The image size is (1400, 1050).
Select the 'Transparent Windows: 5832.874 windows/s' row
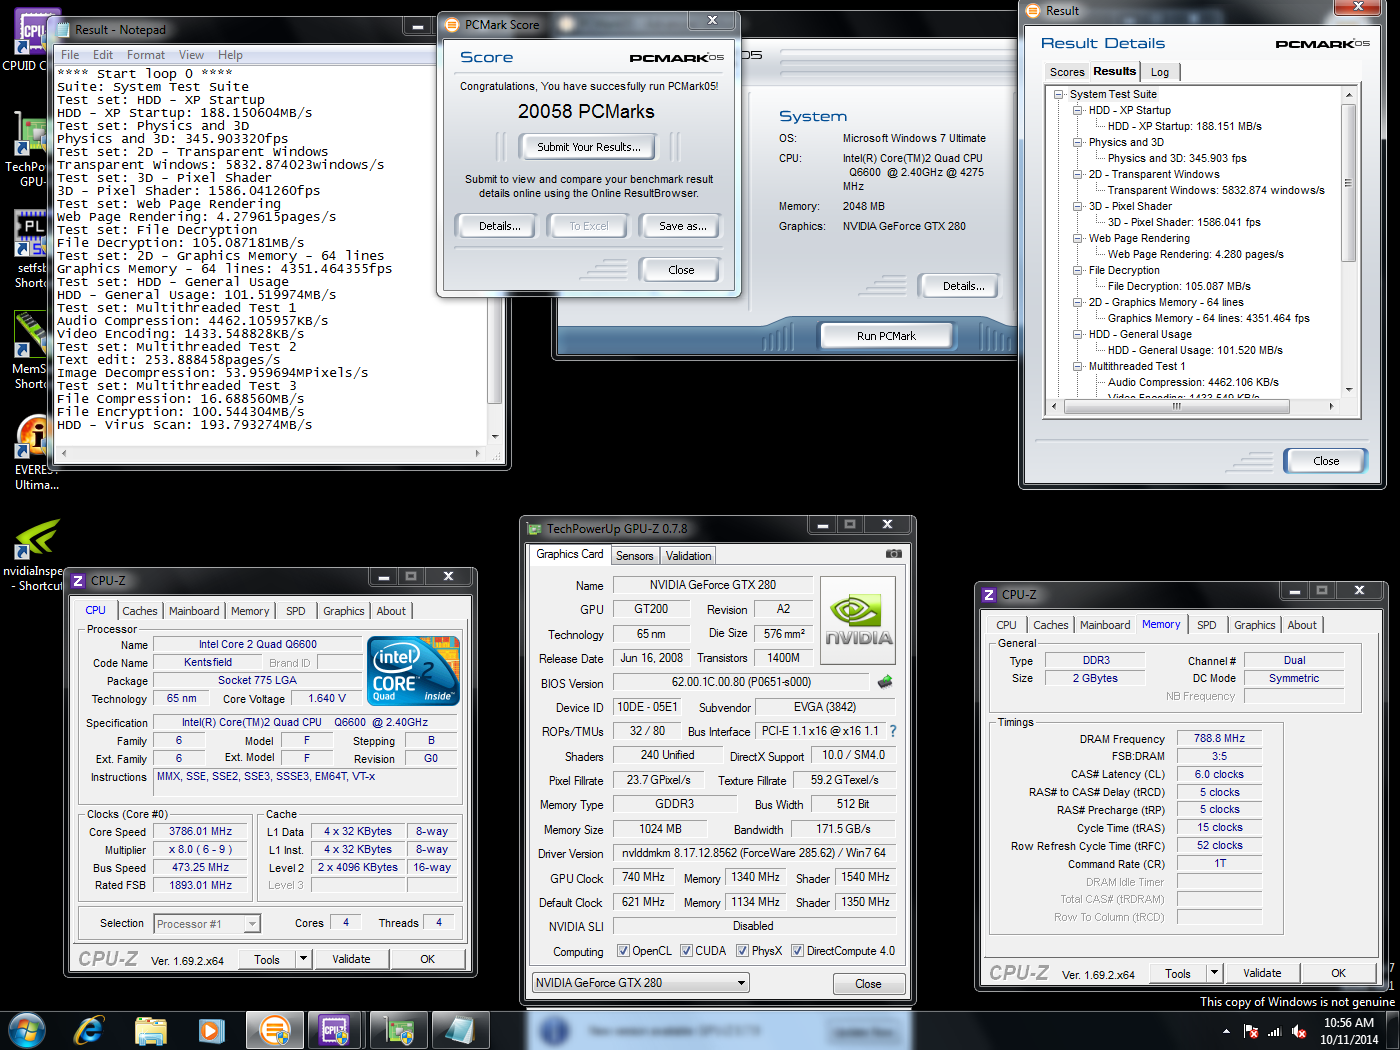pyautogui.click(x=1216, y=190)
